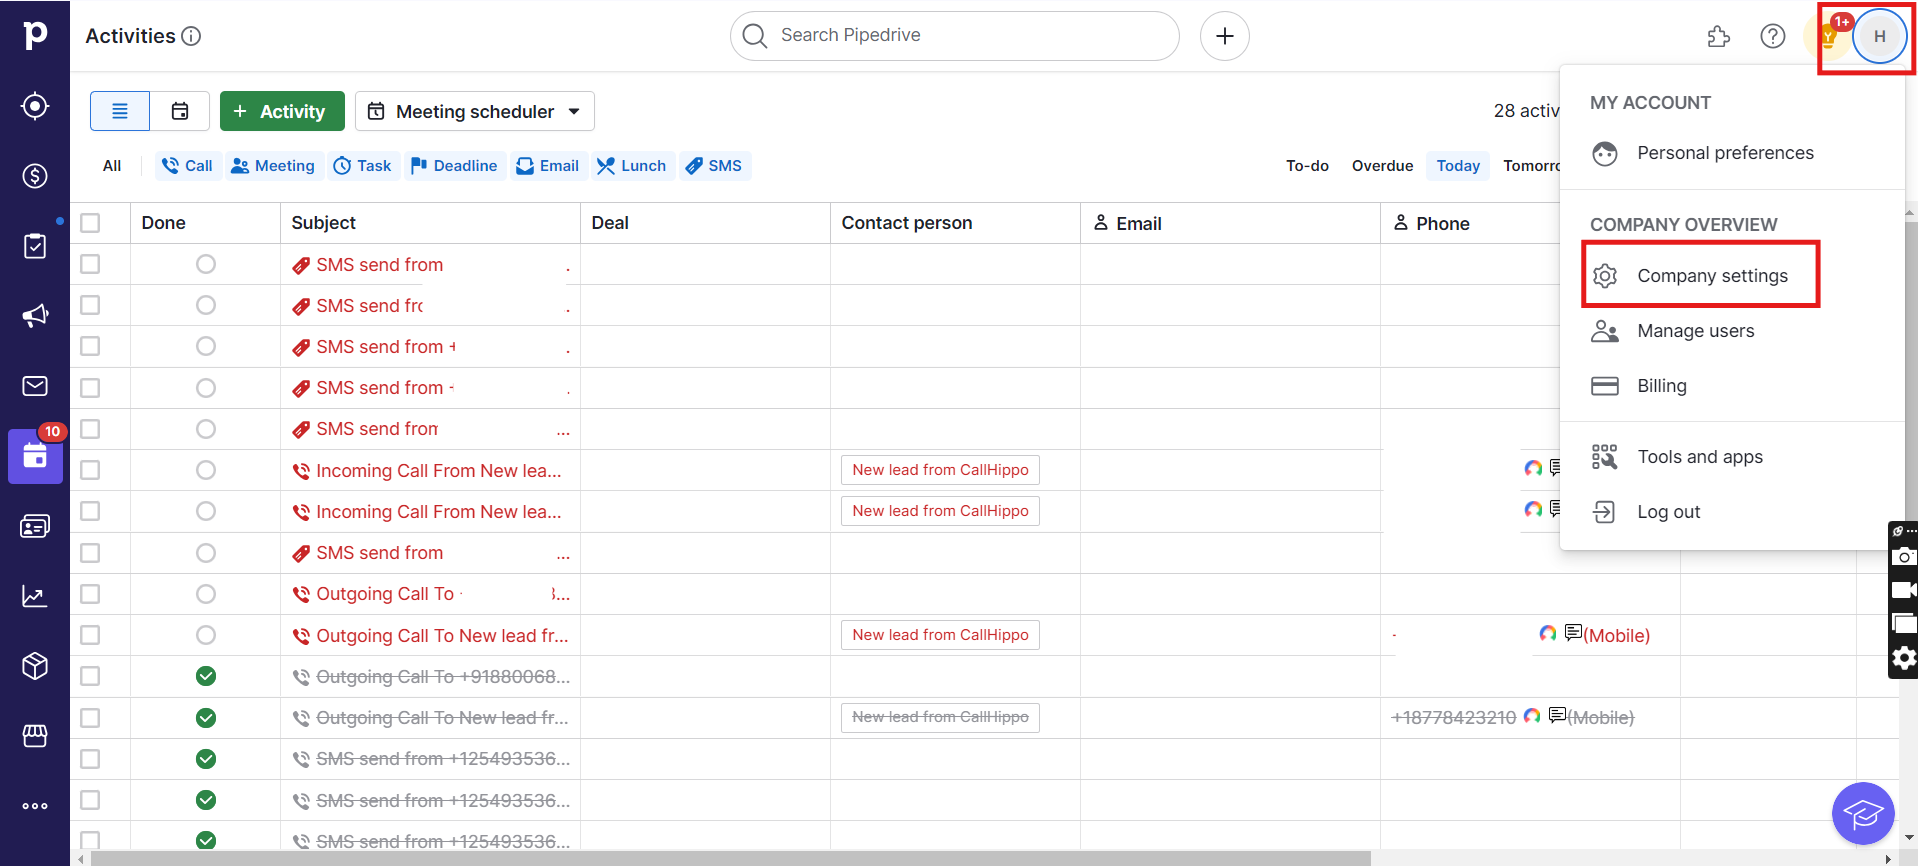Open the extensions puzzle icon

click(1718, 36)
